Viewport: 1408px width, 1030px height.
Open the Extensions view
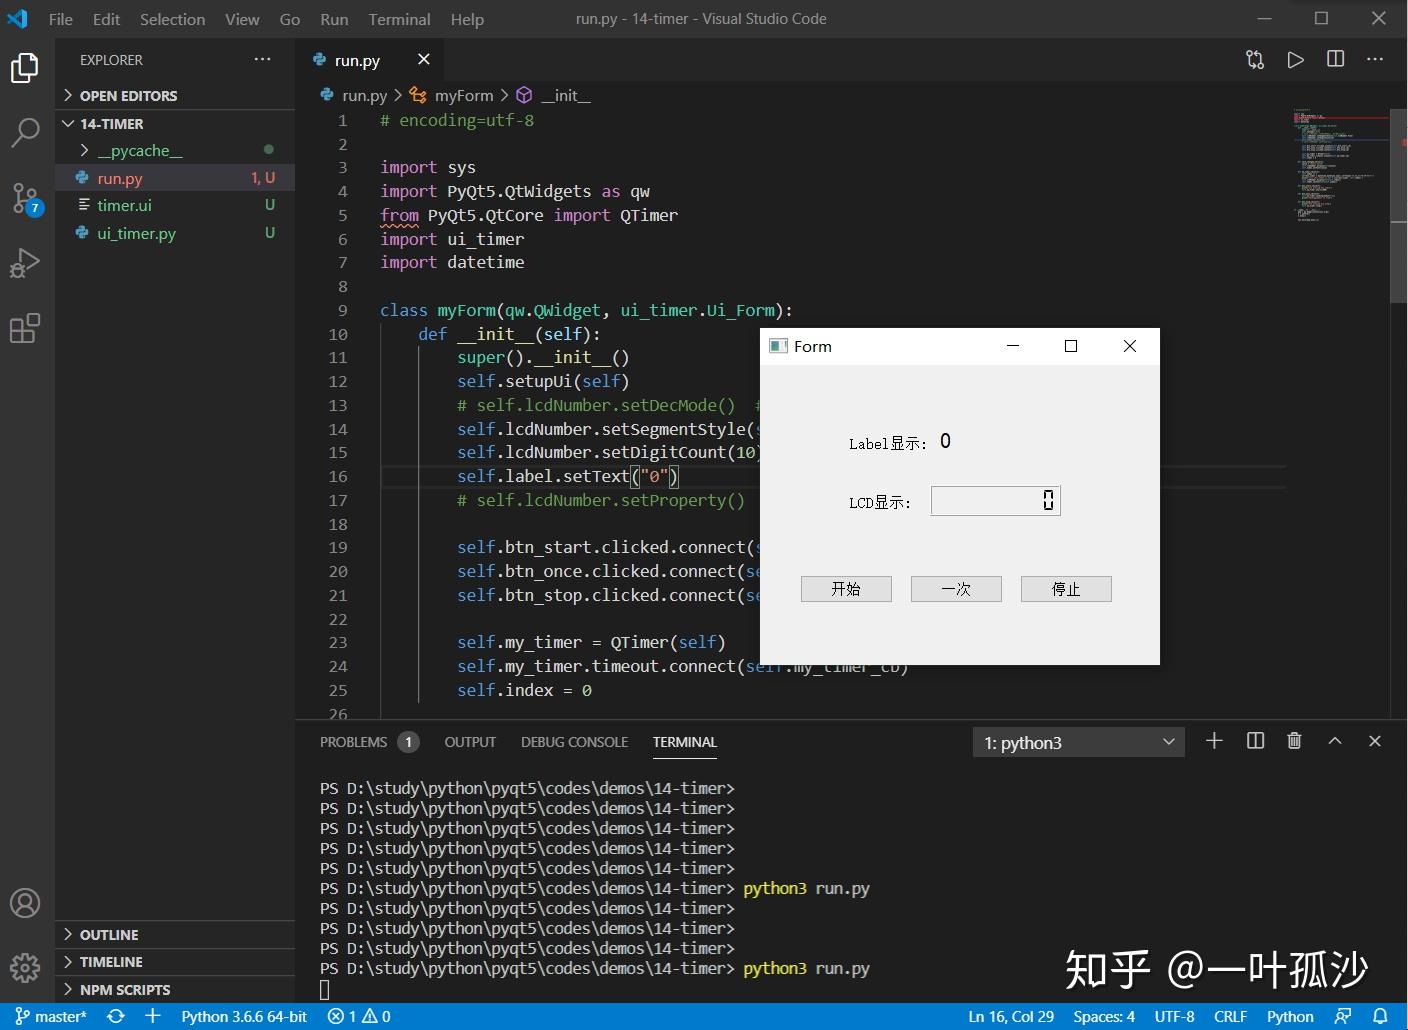pyautogui.click(x=25, y=328)
